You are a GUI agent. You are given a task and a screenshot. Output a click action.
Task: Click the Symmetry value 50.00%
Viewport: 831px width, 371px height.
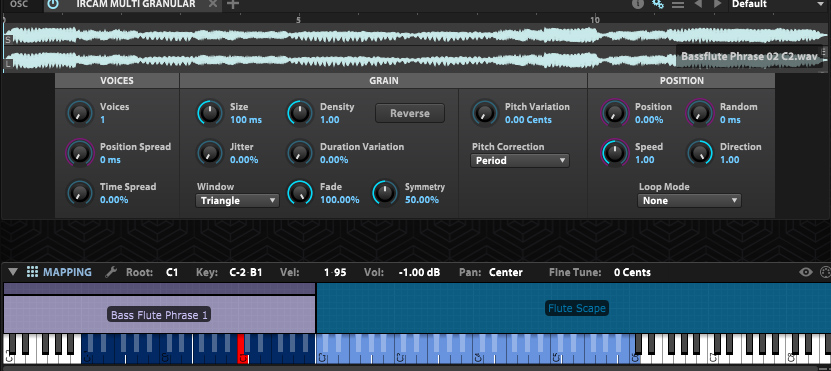(x=422, y=200)
